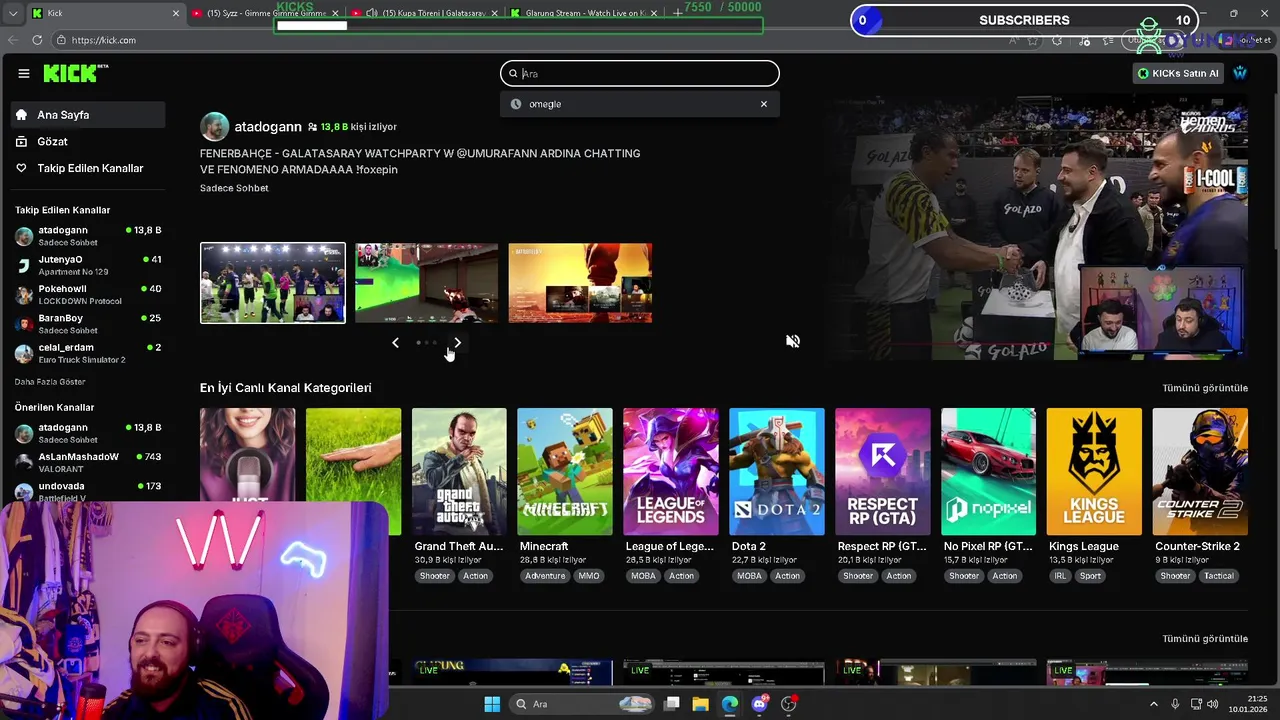This screenshot has height=720, width=1280.
Task: Open Sadece Sohbet category link under featured title
Action: 234,188
